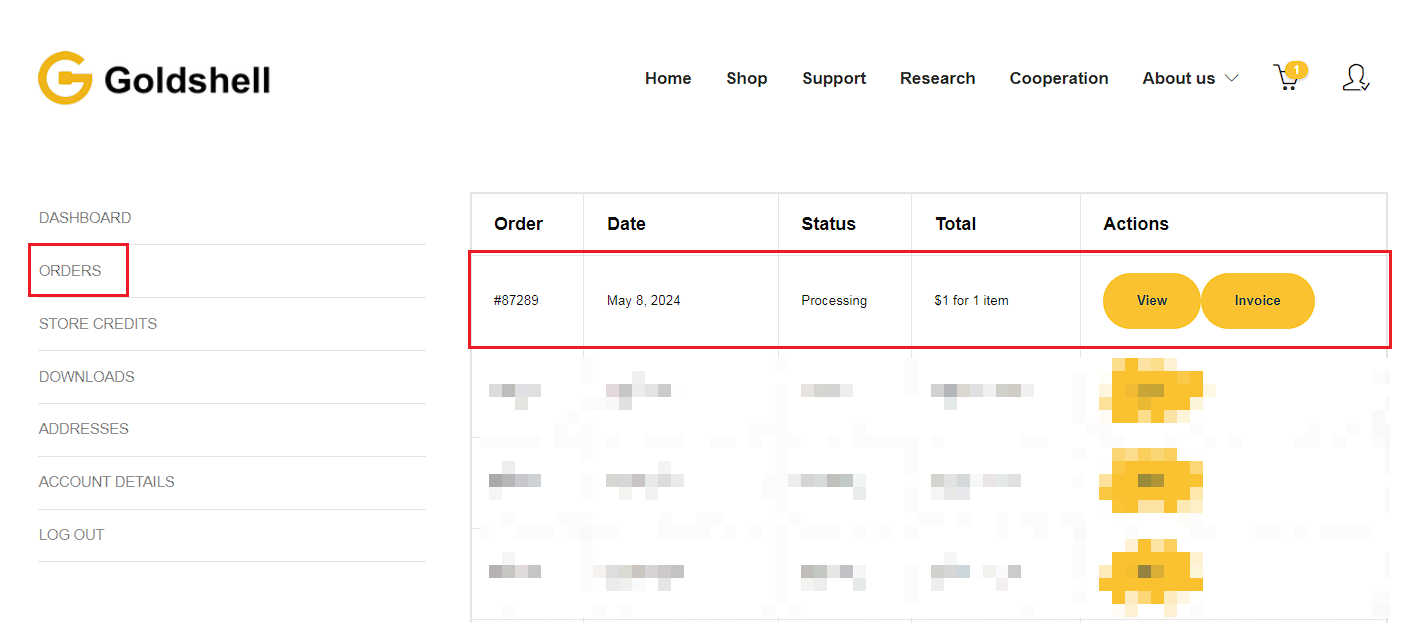Screen dimensions: 1413x623
Task: Open the Research menu link
Action: click(x=937, y=78)
